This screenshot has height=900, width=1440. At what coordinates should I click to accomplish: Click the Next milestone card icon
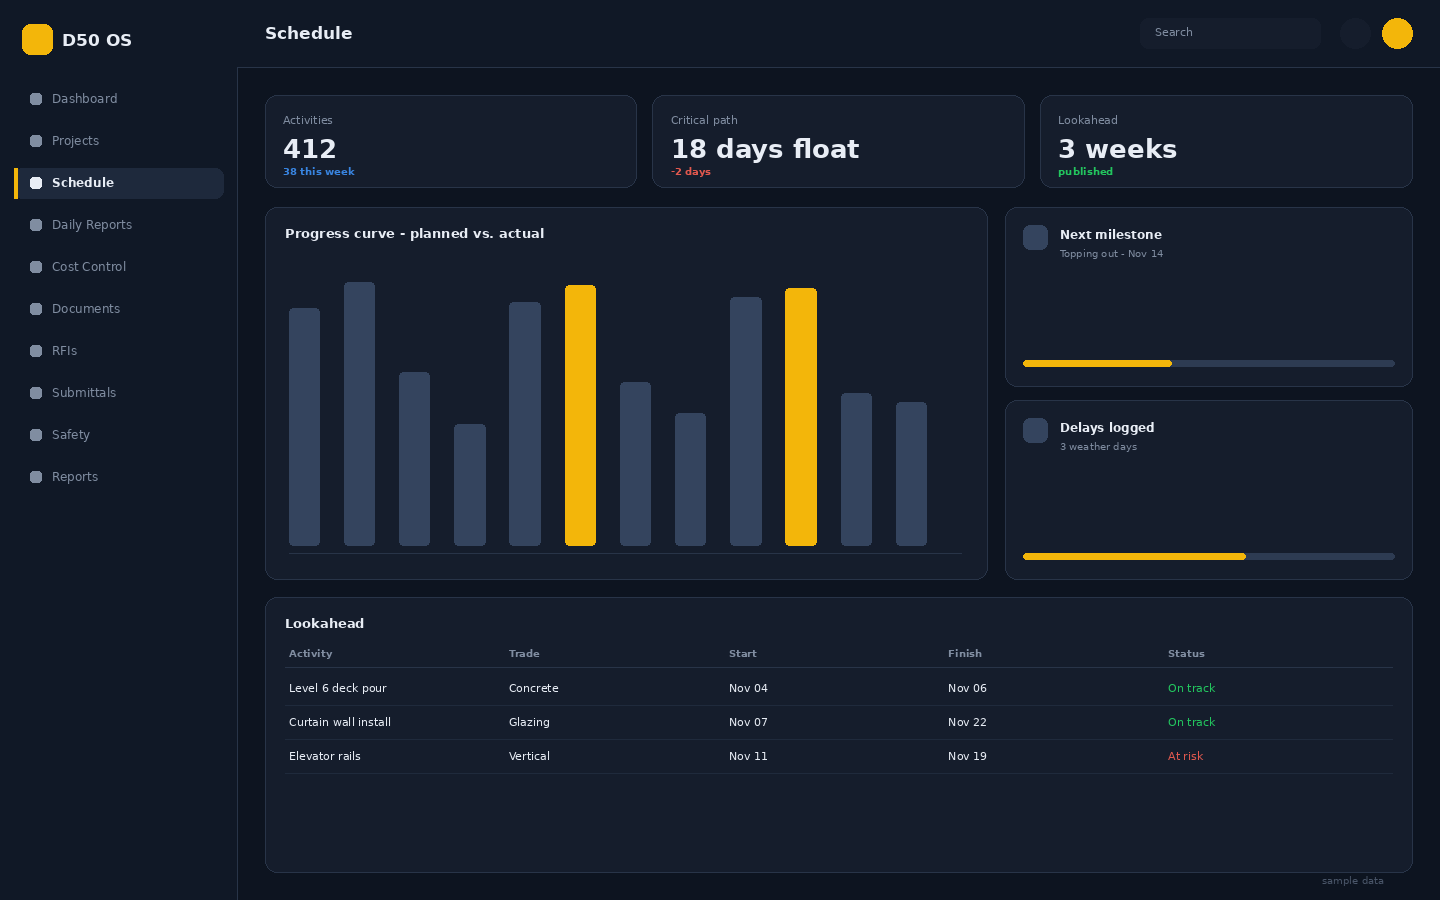(1036, 238)
